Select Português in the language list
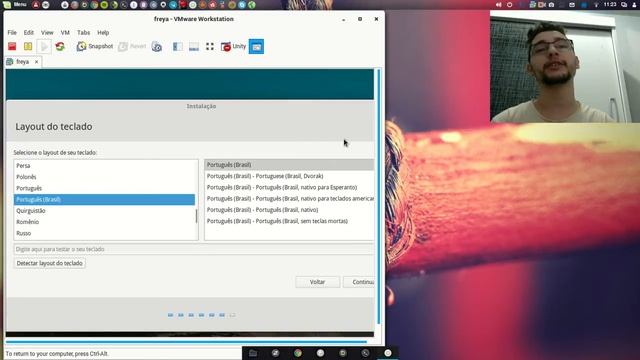640x360 pixels. 104,188
